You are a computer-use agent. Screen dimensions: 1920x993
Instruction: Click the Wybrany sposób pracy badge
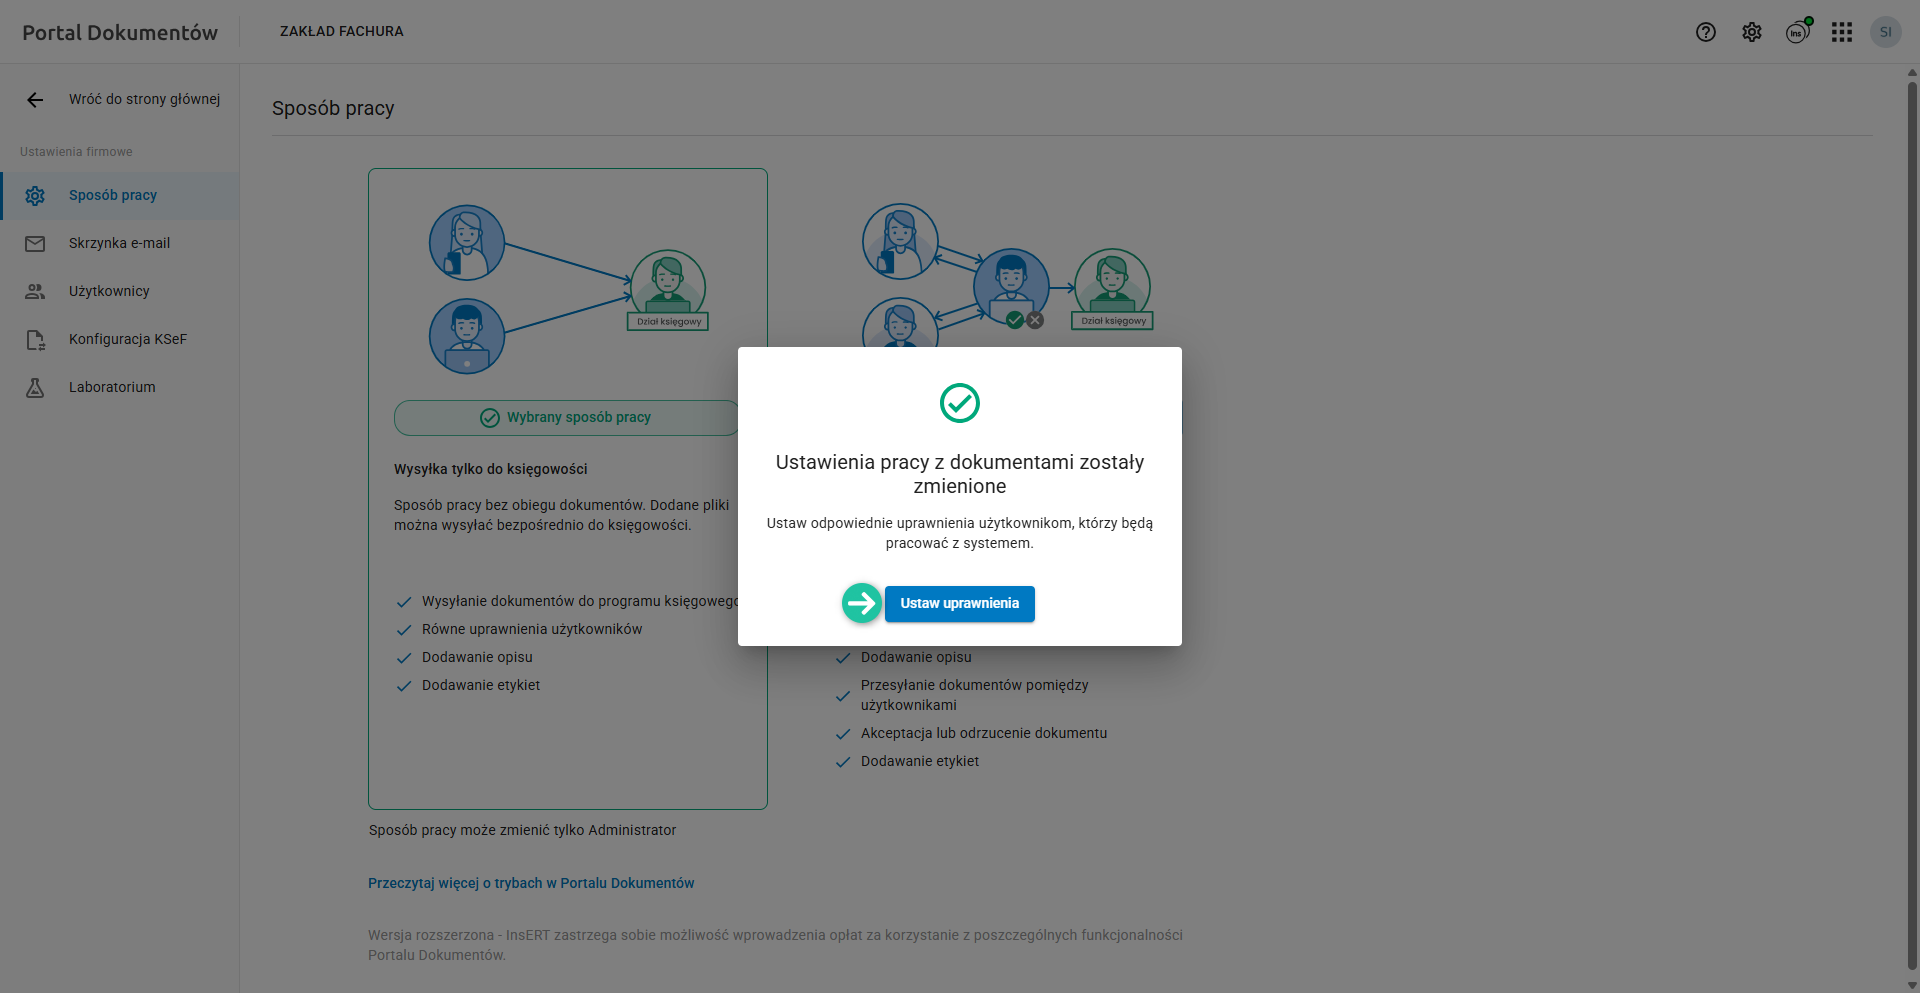pyautogui.click(x=566, y=418)
